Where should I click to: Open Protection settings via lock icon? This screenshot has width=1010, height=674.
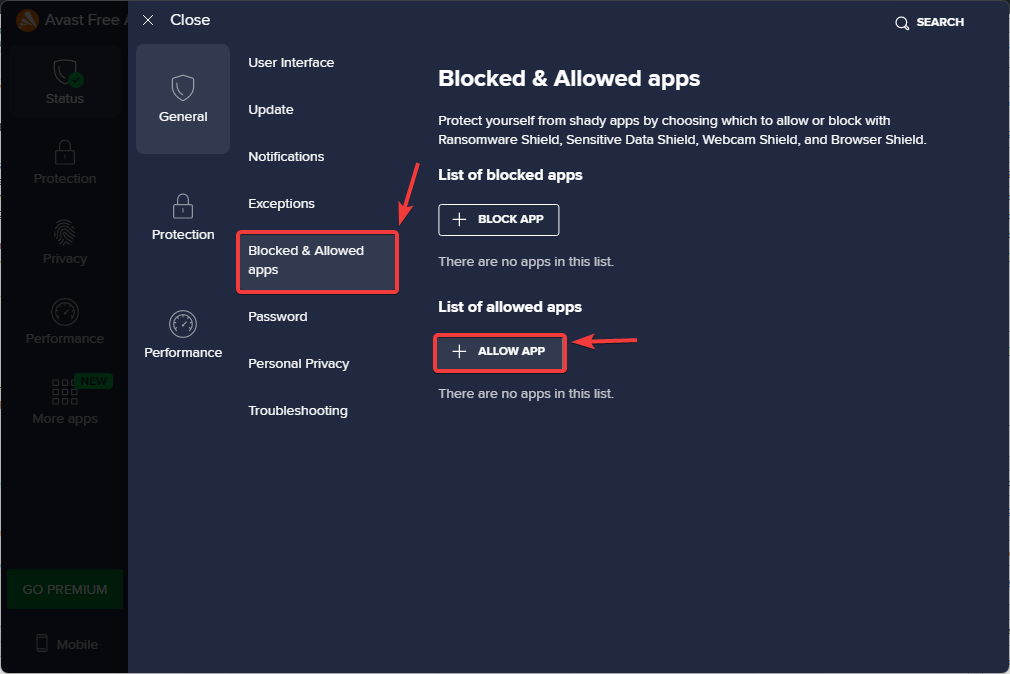coord(183,207)
